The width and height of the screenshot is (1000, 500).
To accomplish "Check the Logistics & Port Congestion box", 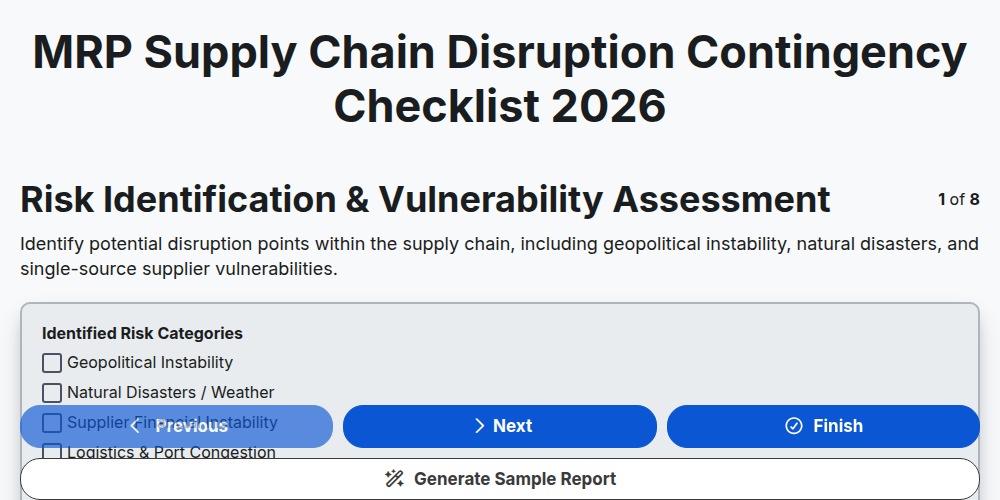I will click(52, 452).
